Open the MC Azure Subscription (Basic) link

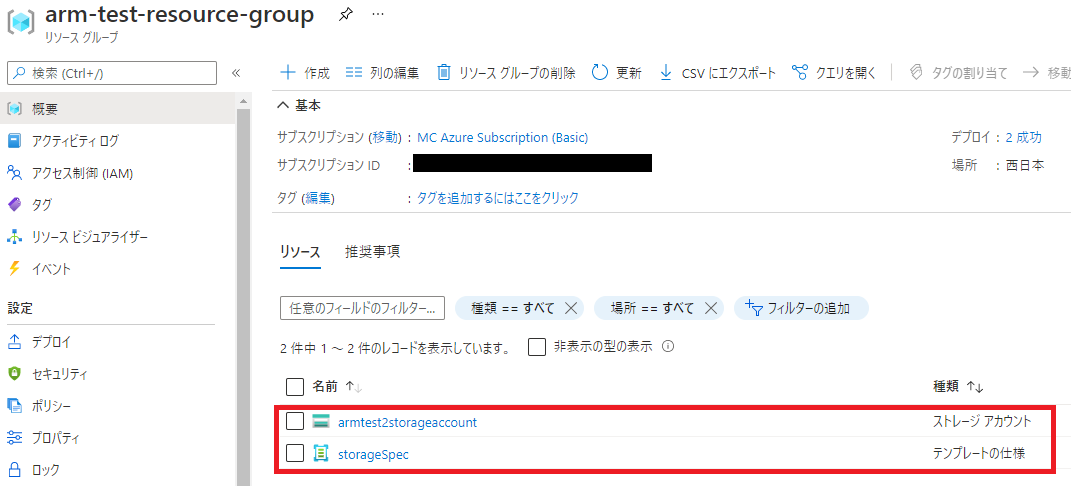(503, 137)
